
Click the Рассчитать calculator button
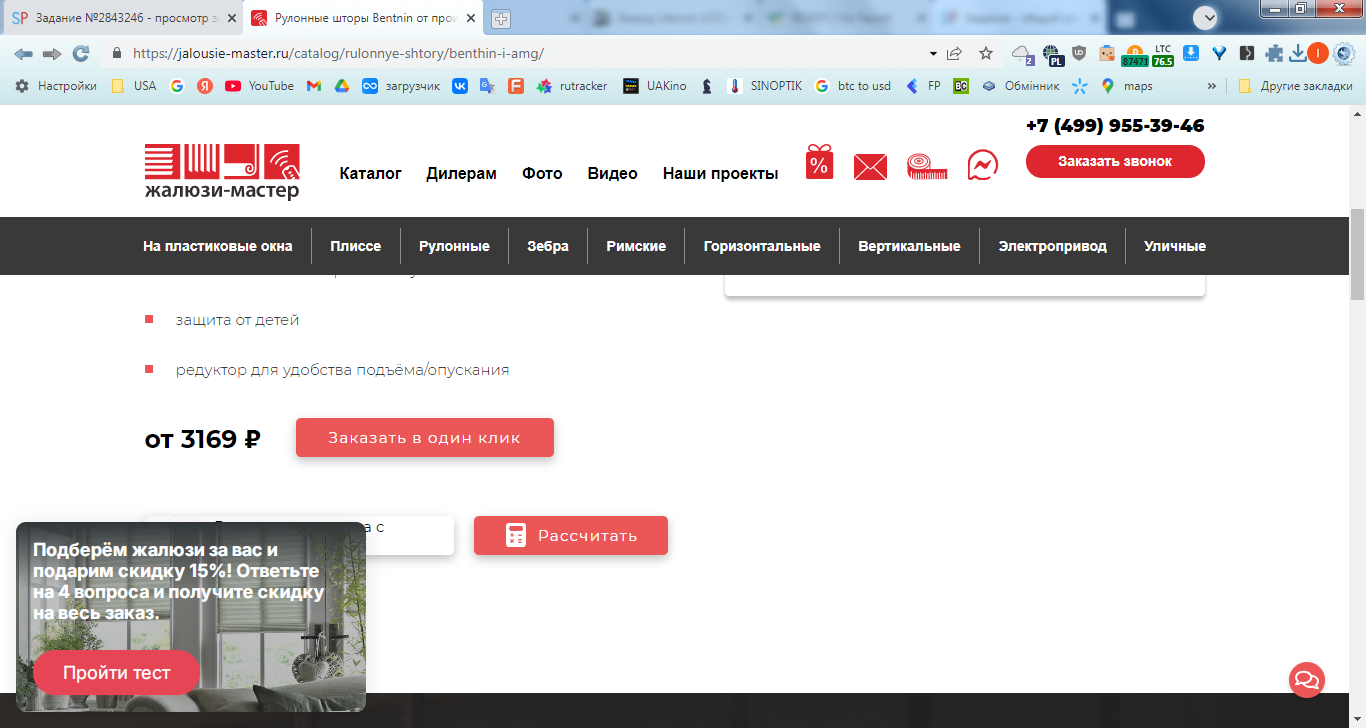(571, 535)
